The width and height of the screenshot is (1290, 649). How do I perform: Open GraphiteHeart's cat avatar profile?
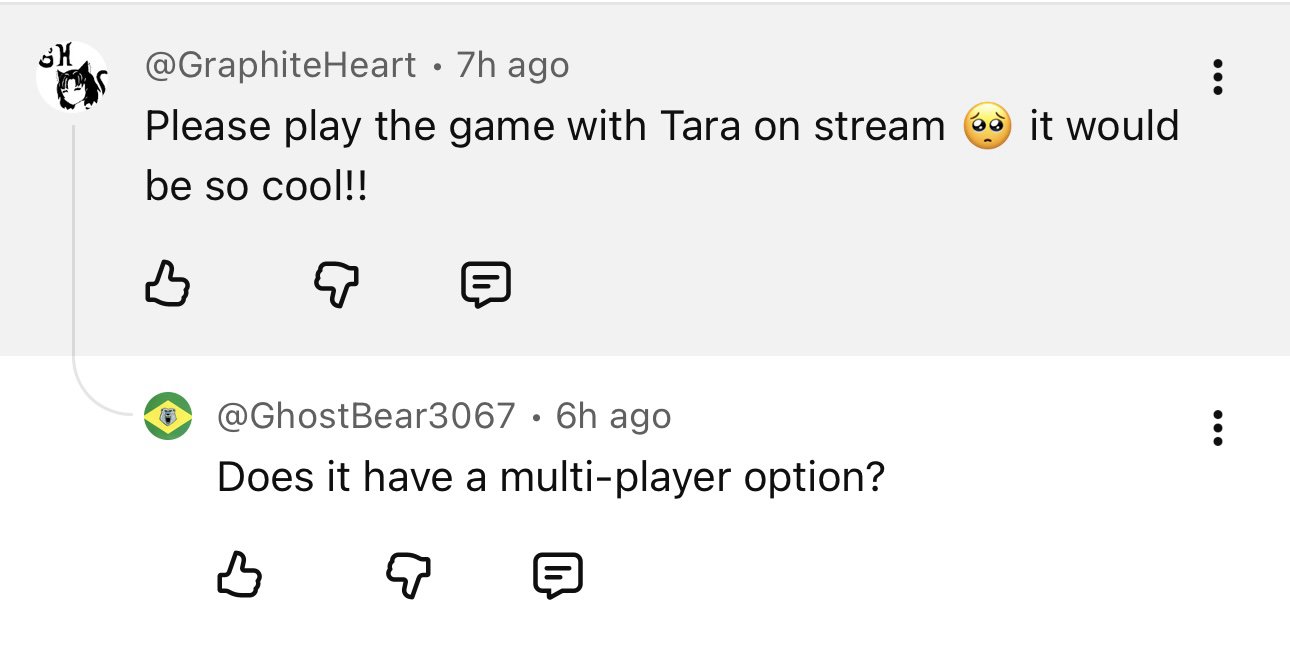click(x=71, y=76)
